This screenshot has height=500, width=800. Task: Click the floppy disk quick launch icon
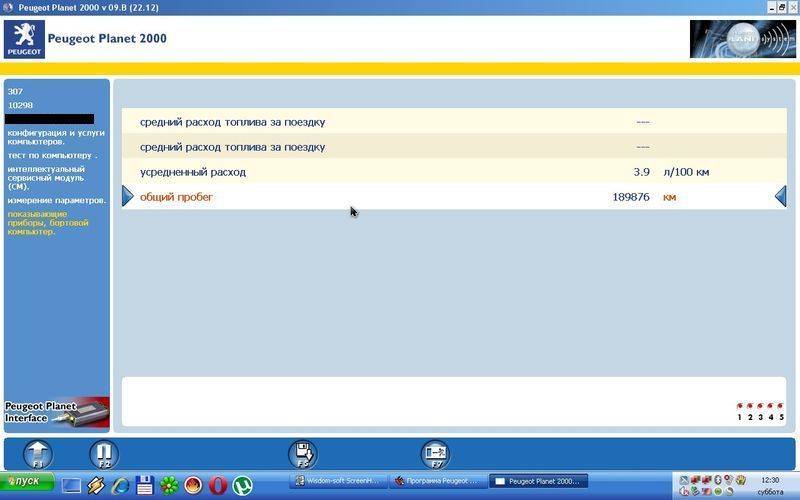coord(145,485)
